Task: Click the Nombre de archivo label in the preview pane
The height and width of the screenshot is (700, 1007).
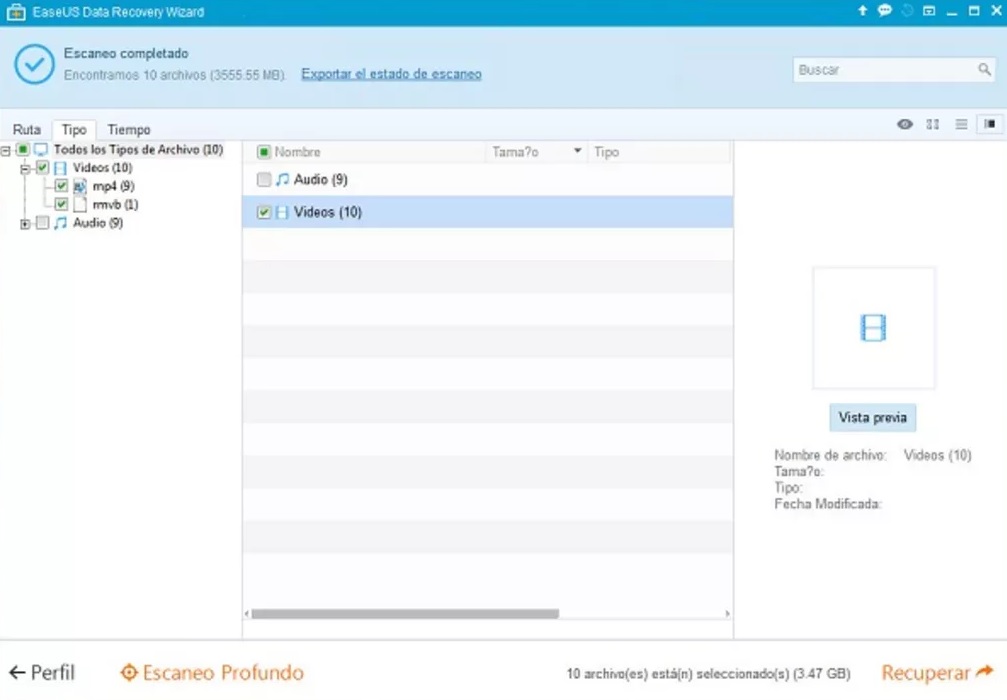Action: click(x=830, y=455)
